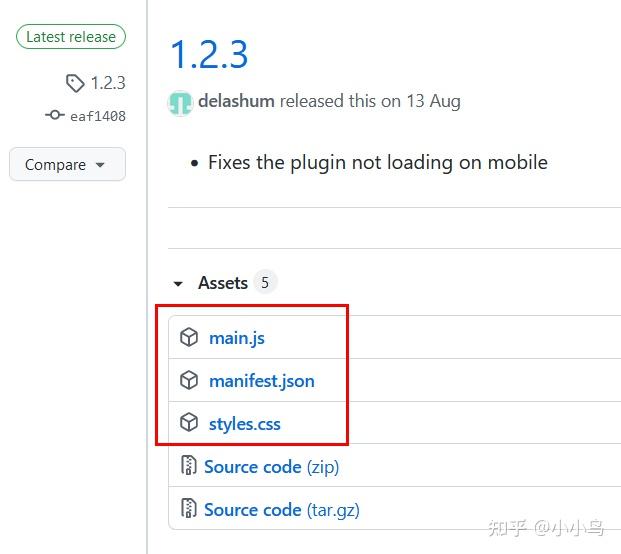Screen dimensions: 621x554
Task: Click delashum's avatar image
Action: point(180,102)
